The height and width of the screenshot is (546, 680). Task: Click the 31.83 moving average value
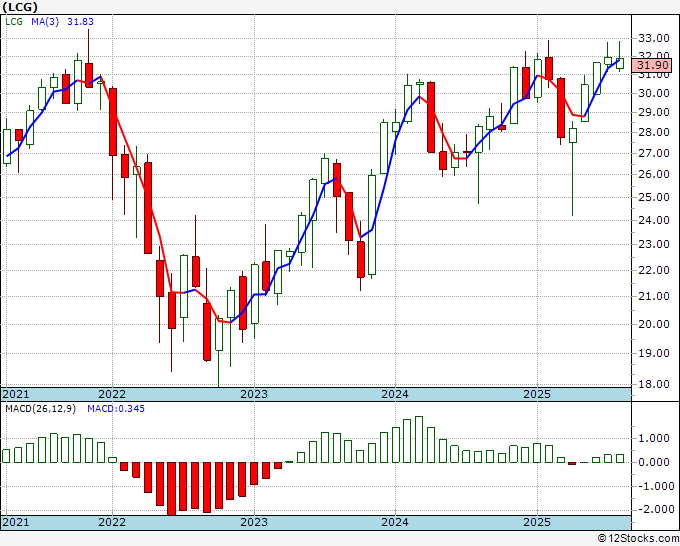80,22
